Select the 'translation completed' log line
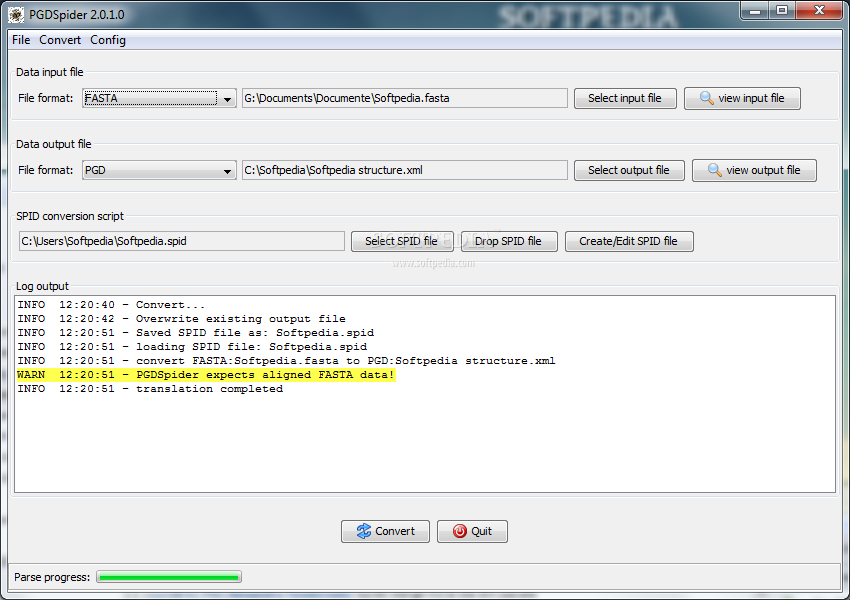This screenshot has width=850, height=600. 150,389
